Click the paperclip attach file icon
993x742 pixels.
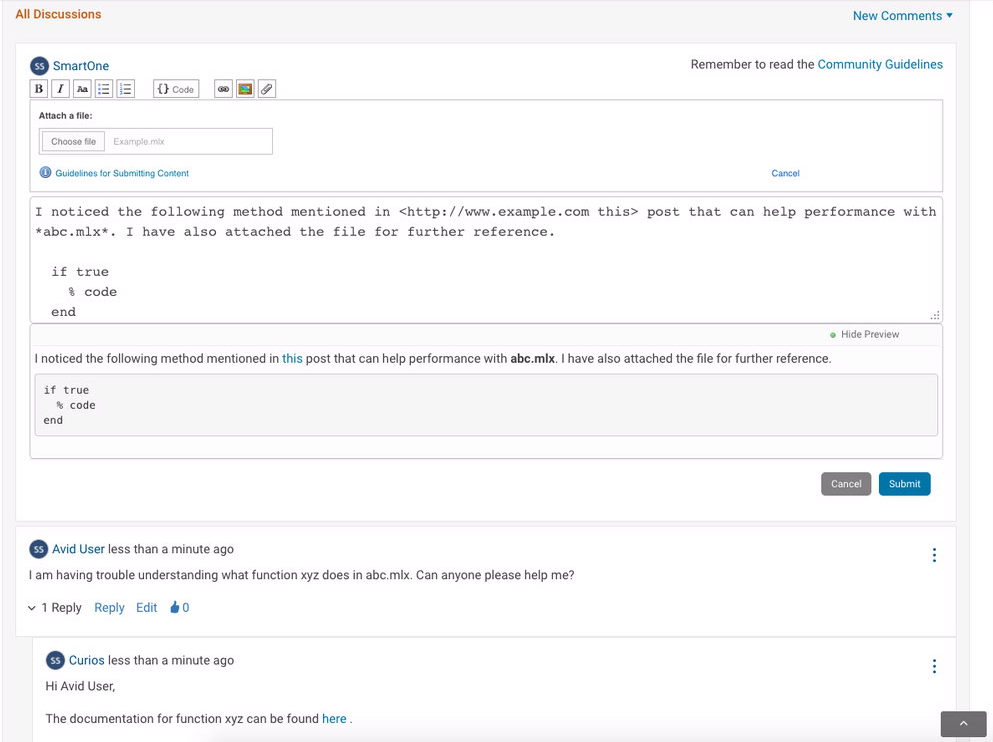click(x=266, y=89)
